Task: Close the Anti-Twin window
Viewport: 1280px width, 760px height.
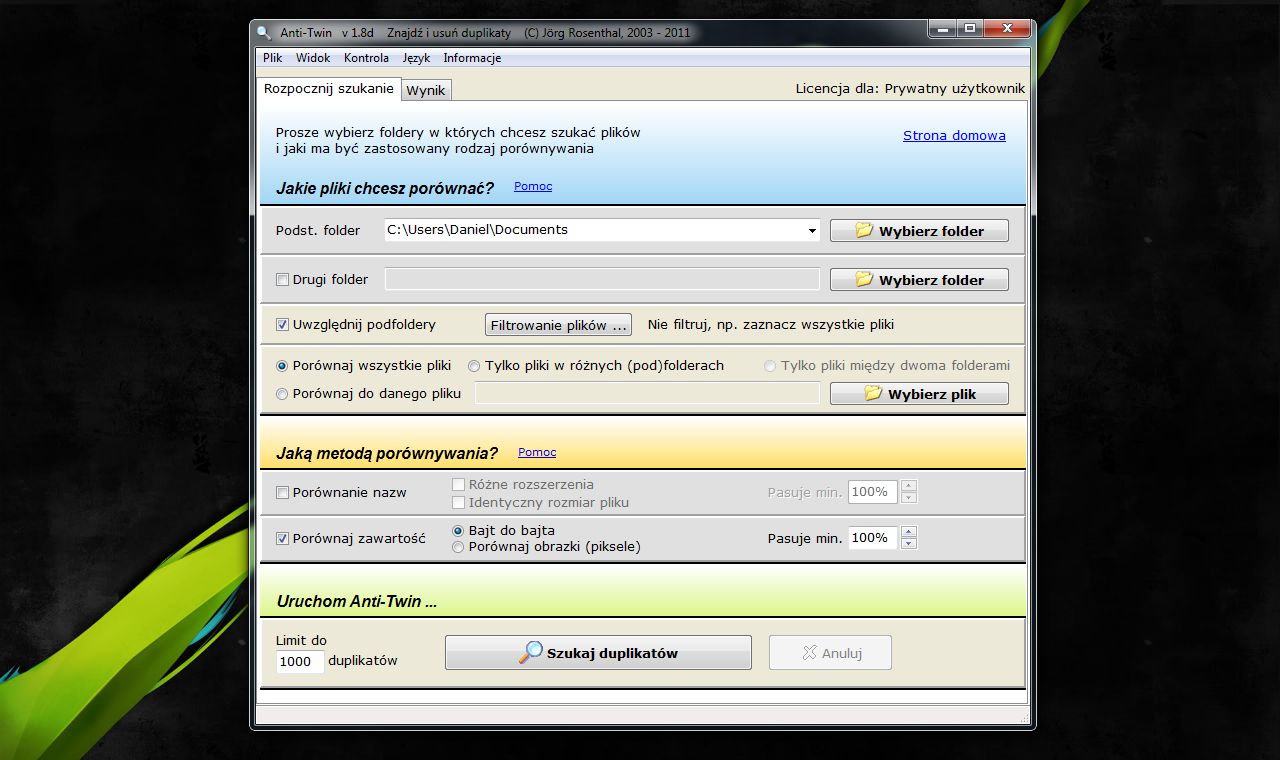Action: (1005, 30)
